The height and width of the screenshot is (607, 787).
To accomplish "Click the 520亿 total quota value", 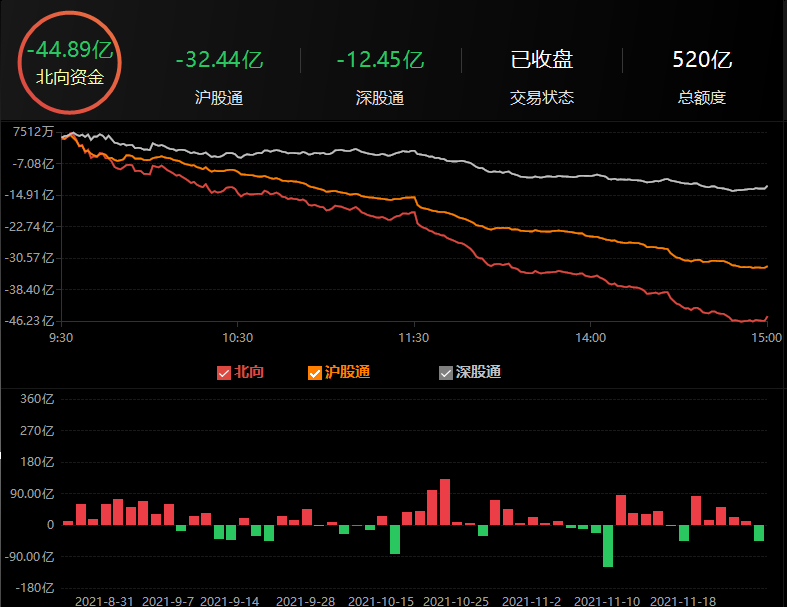I will [x=703, y=60].
